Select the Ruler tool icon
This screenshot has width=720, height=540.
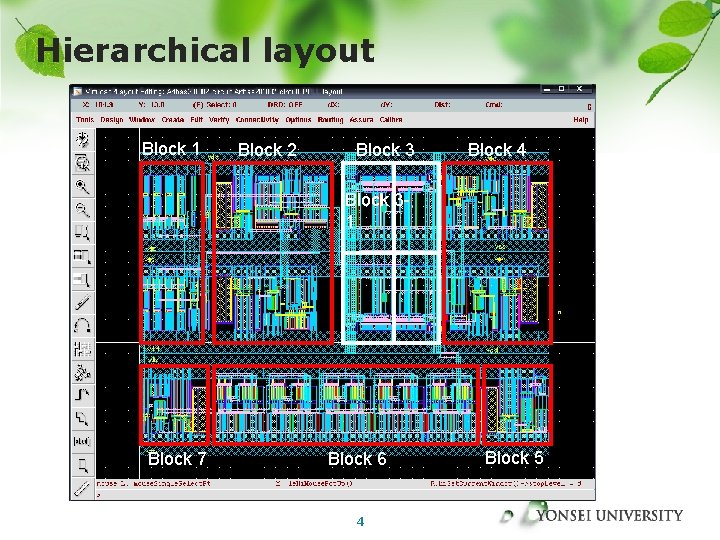pyautogui.click(x=83, y=489)
